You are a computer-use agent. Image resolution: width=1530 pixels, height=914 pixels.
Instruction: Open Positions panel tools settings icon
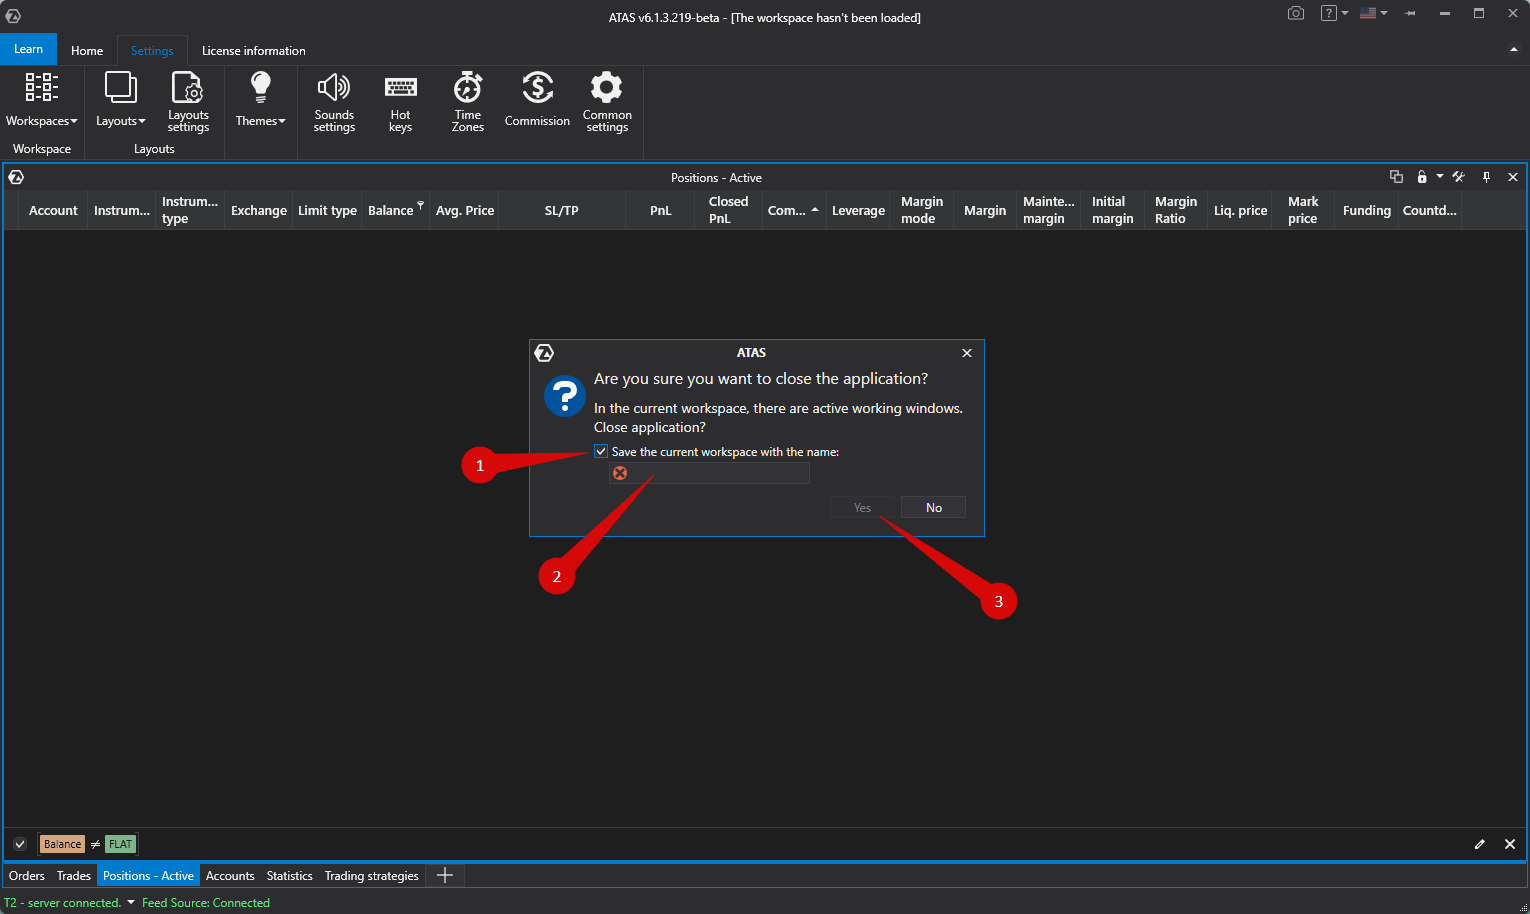pyautogui.click(x=1459, y=177)
